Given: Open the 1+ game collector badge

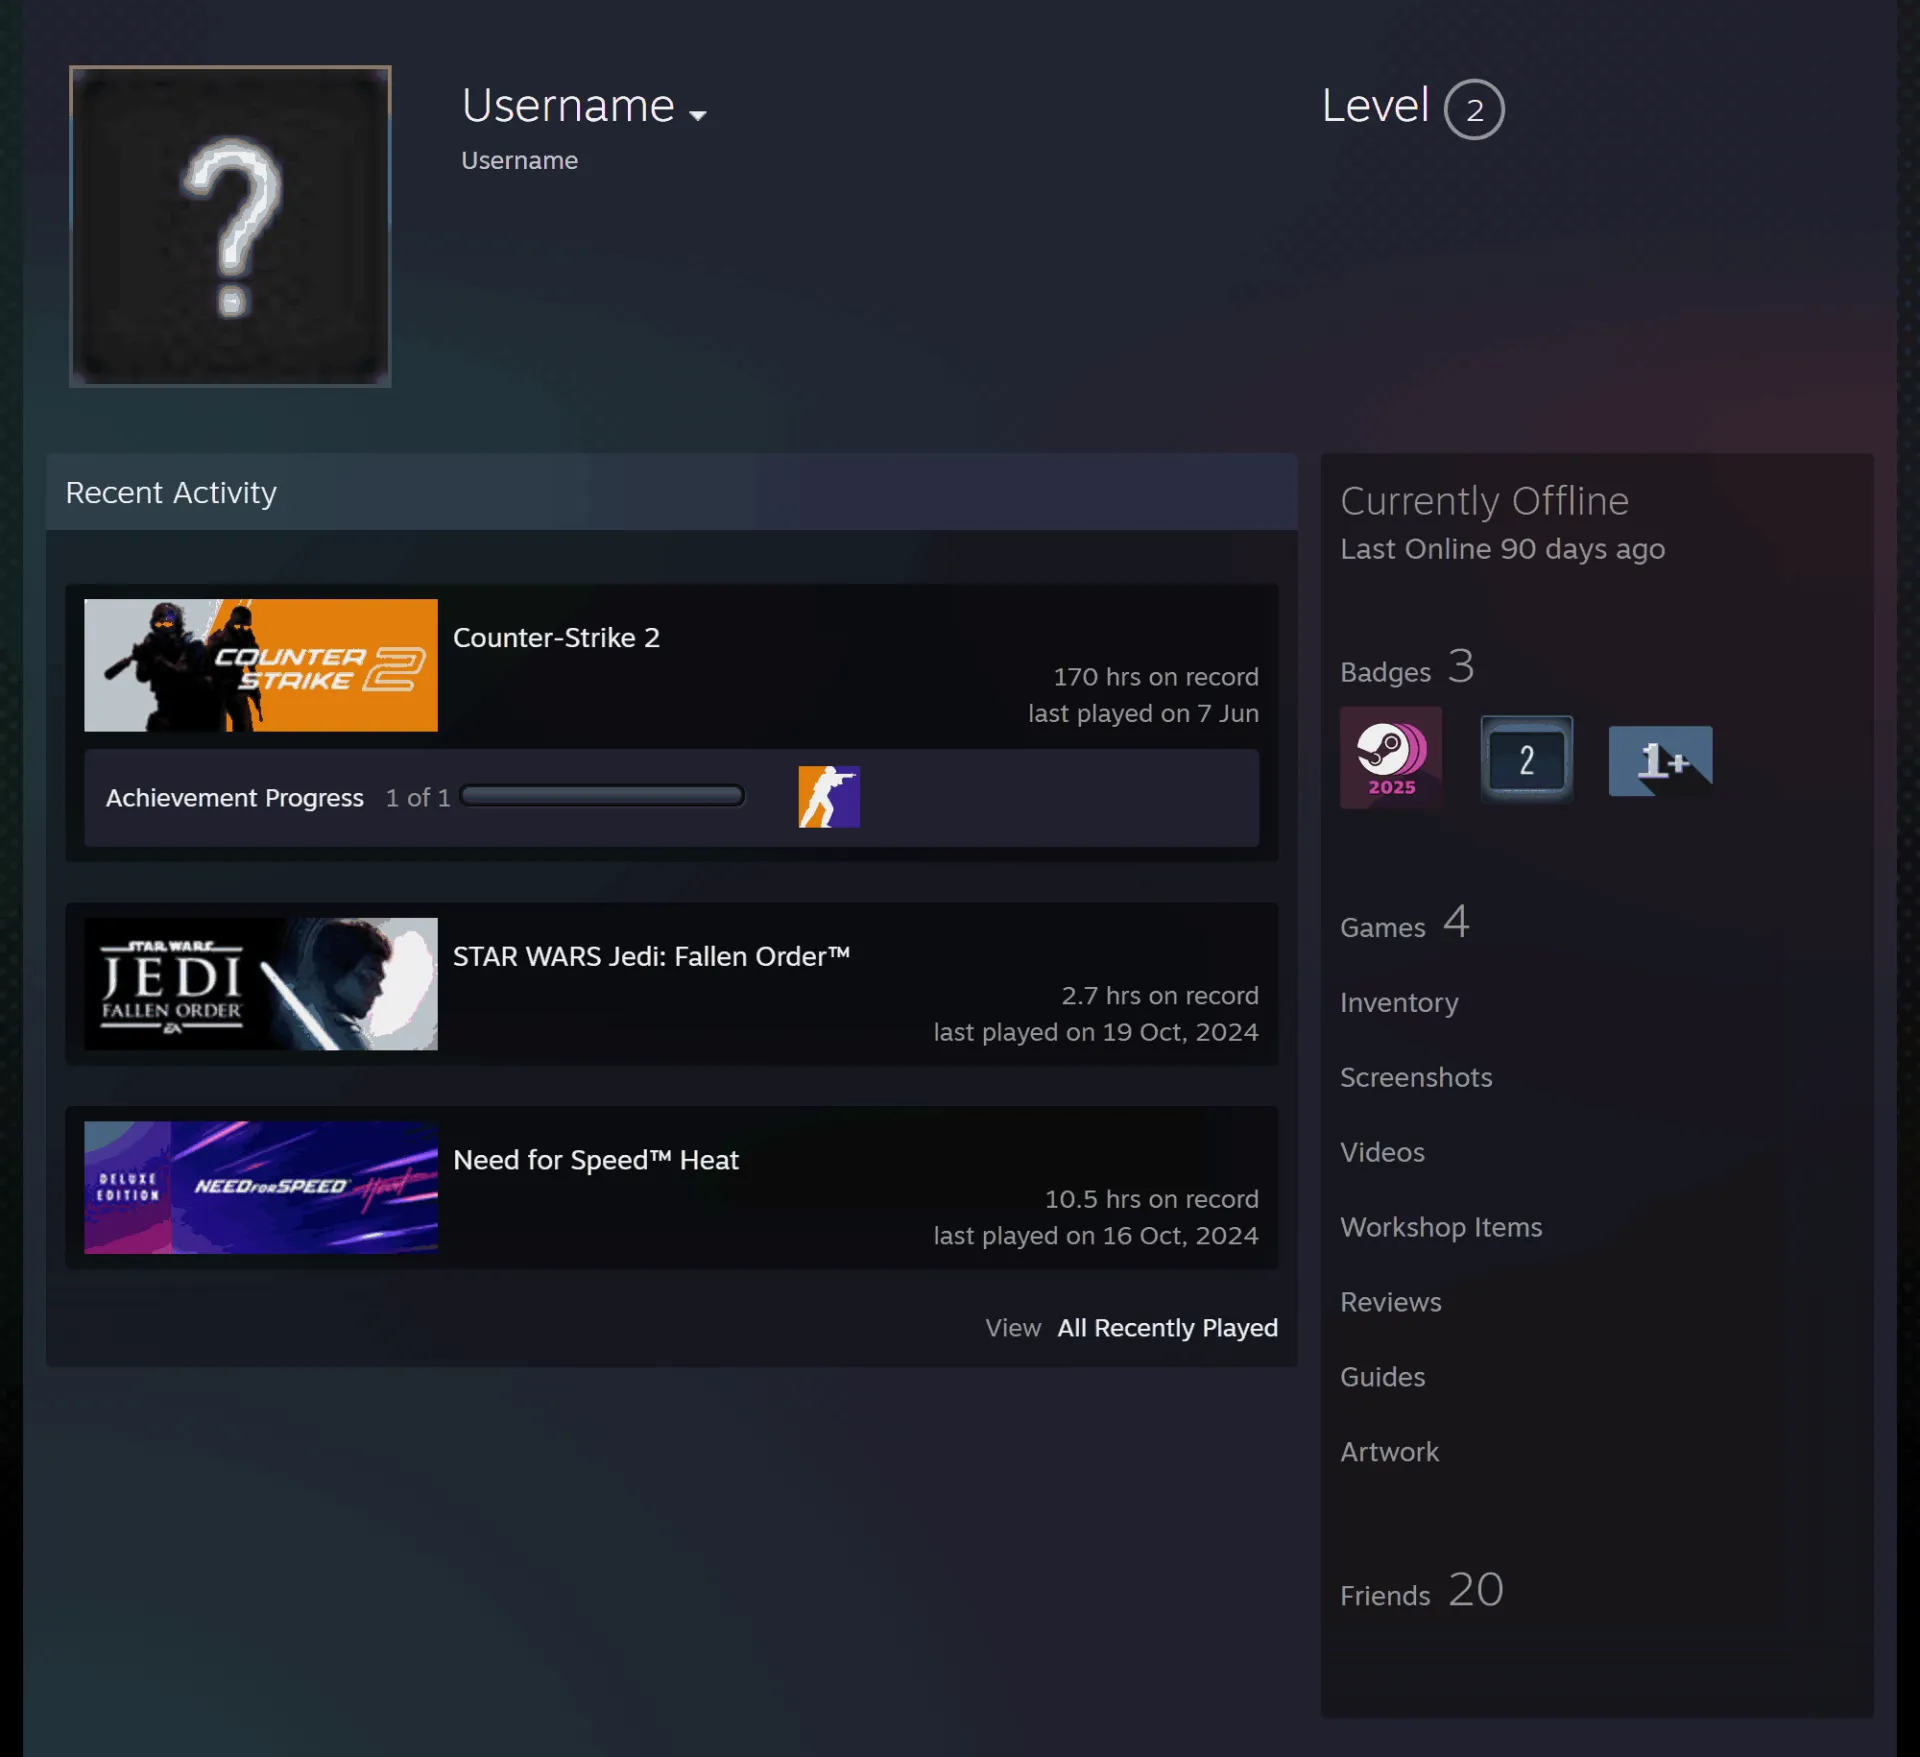Looking at the screenshot, I should 1660,761.
